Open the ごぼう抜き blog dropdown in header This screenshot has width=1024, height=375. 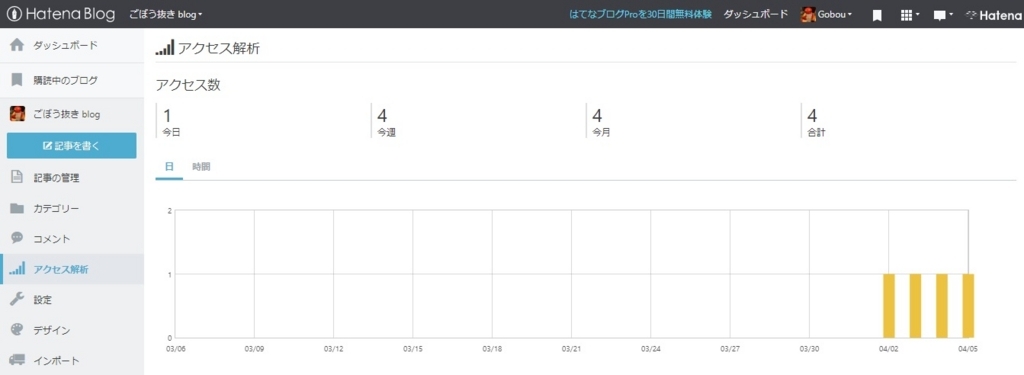tap(166, 14)
